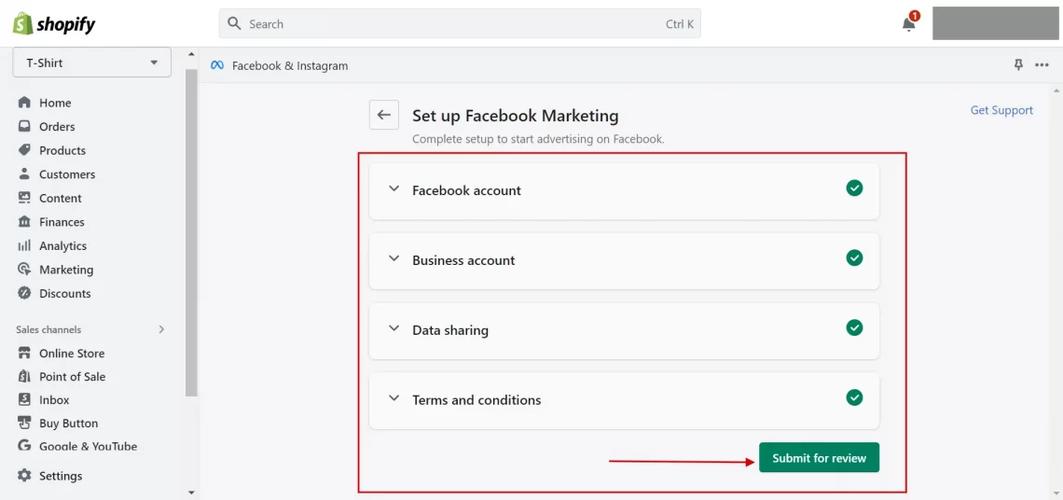Click the Products tag icon

24,150
